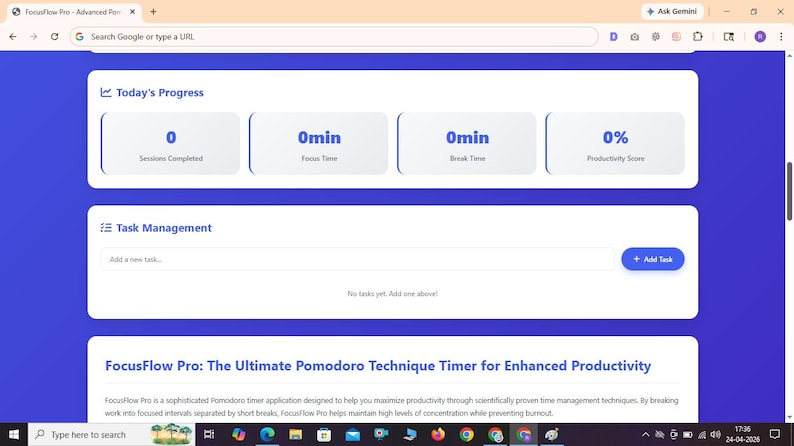Click the 0% Productivity Score card
Screen dimensions: 794x446
(x=615, y=144)
